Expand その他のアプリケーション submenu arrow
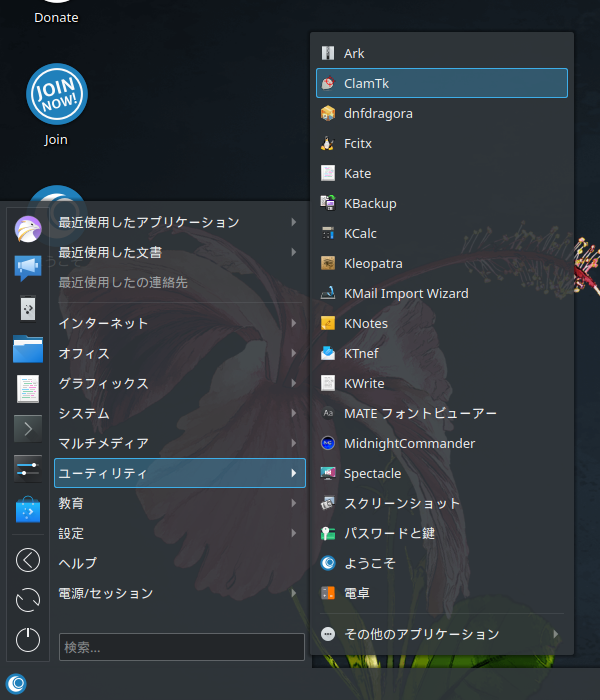 pyautogui.click(x=556, y=634)
